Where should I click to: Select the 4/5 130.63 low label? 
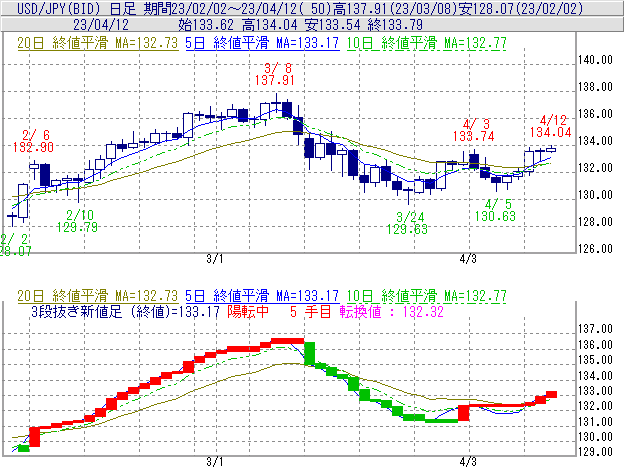pos(495,210)
